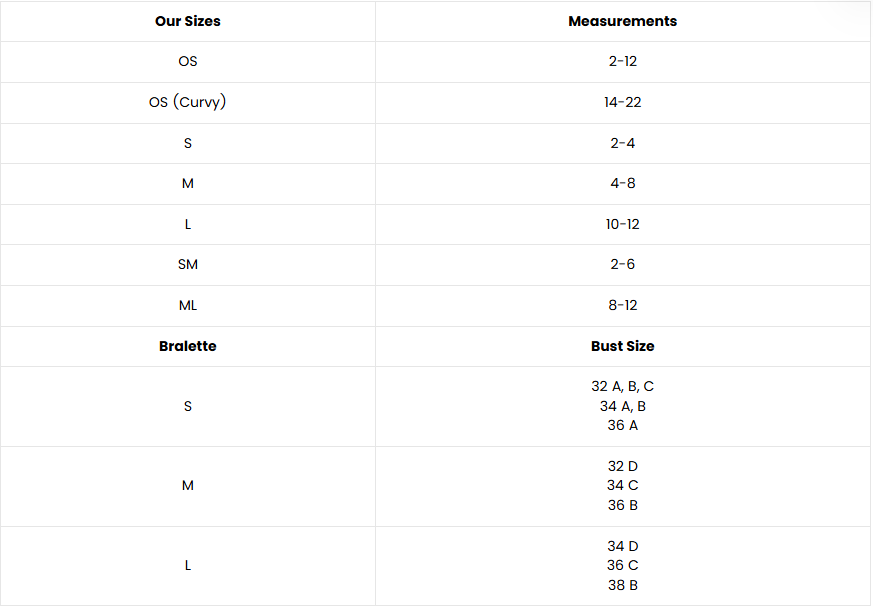Click the 4-8 measurement cell

(x=622, y=183)
